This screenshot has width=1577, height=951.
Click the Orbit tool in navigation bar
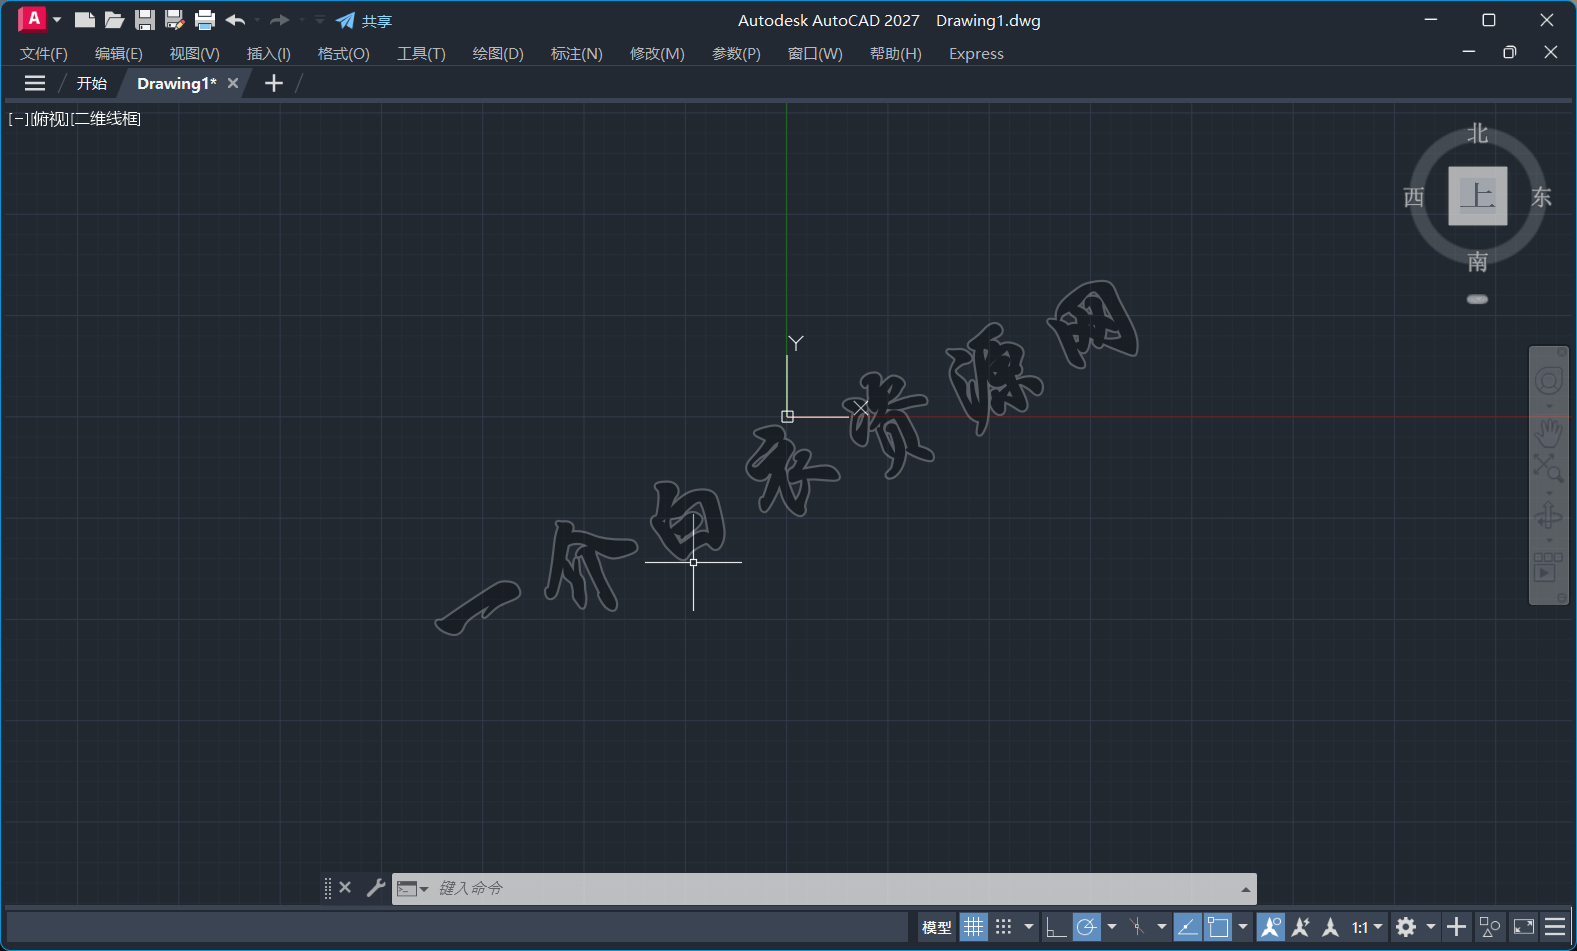tap(1548, 516)
